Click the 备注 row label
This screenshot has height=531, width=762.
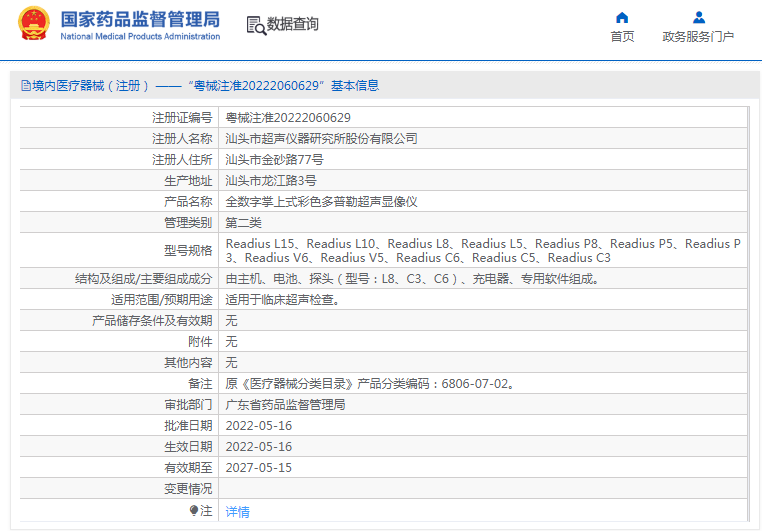200,384
